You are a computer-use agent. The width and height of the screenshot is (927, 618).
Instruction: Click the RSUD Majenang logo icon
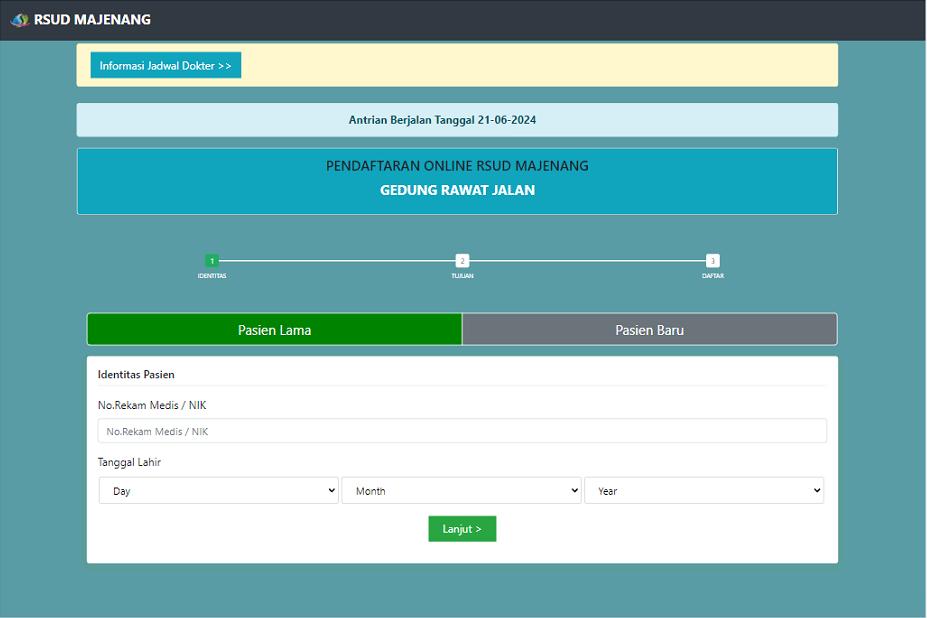(20, 20)
